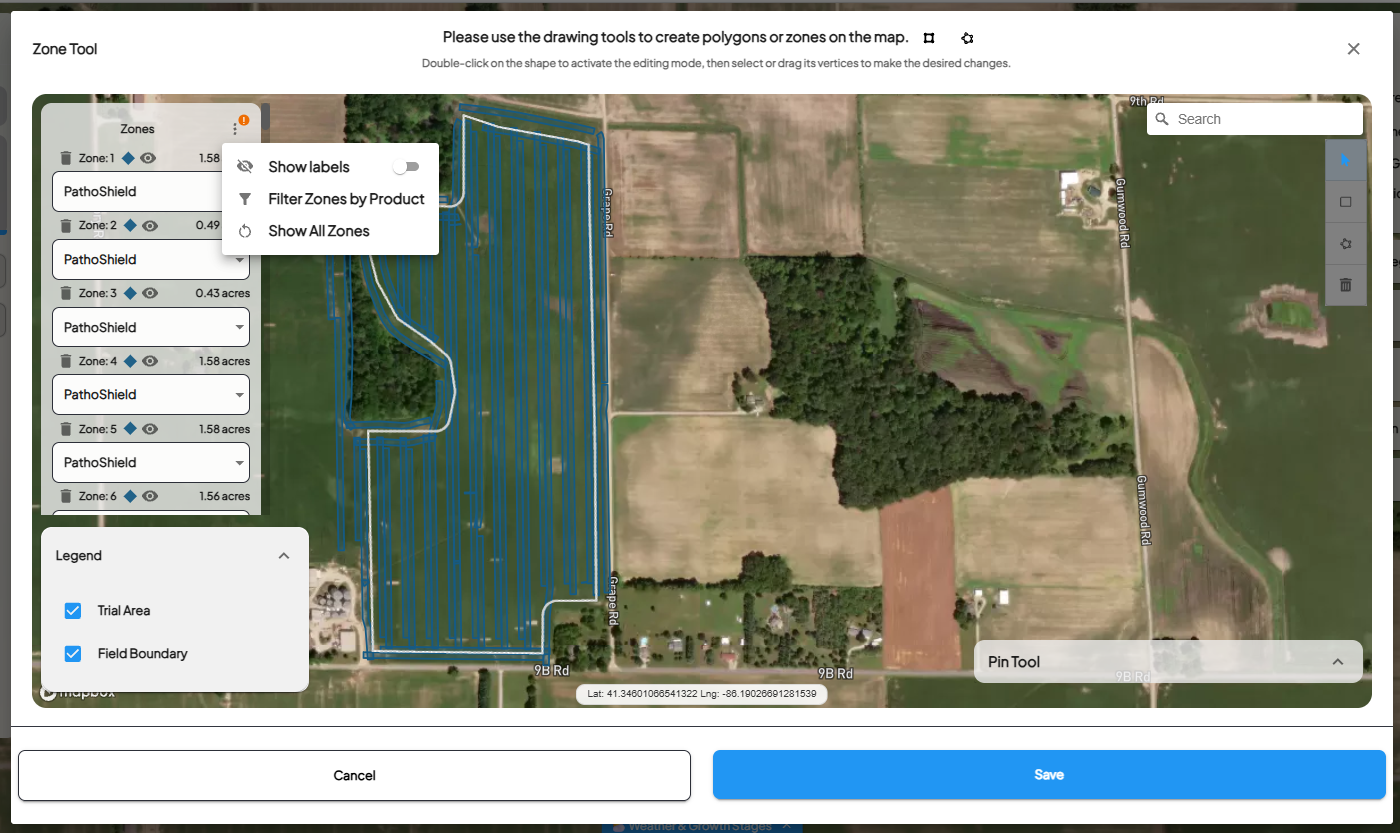The width and height of the screenshot is (1400, 833).
Task: Click the Cancel button
Action: [x=354, y=775]
